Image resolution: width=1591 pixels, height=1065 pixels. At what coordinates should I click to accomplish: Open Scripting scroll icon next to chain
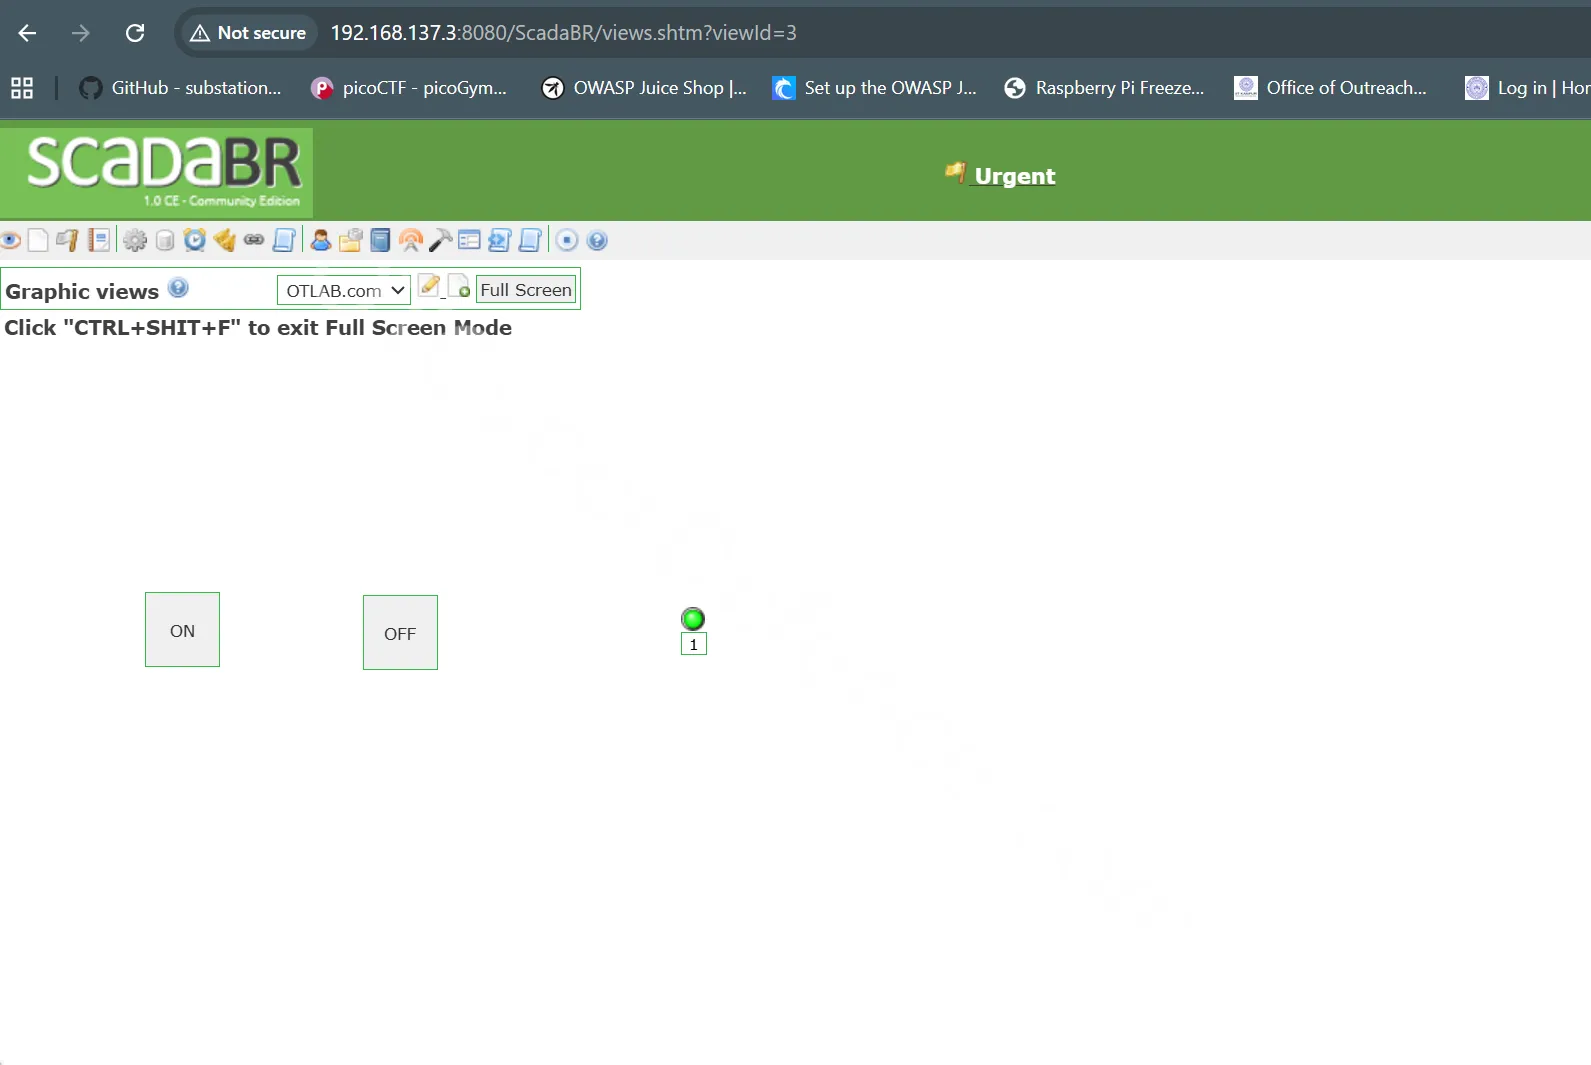(284, 240)
